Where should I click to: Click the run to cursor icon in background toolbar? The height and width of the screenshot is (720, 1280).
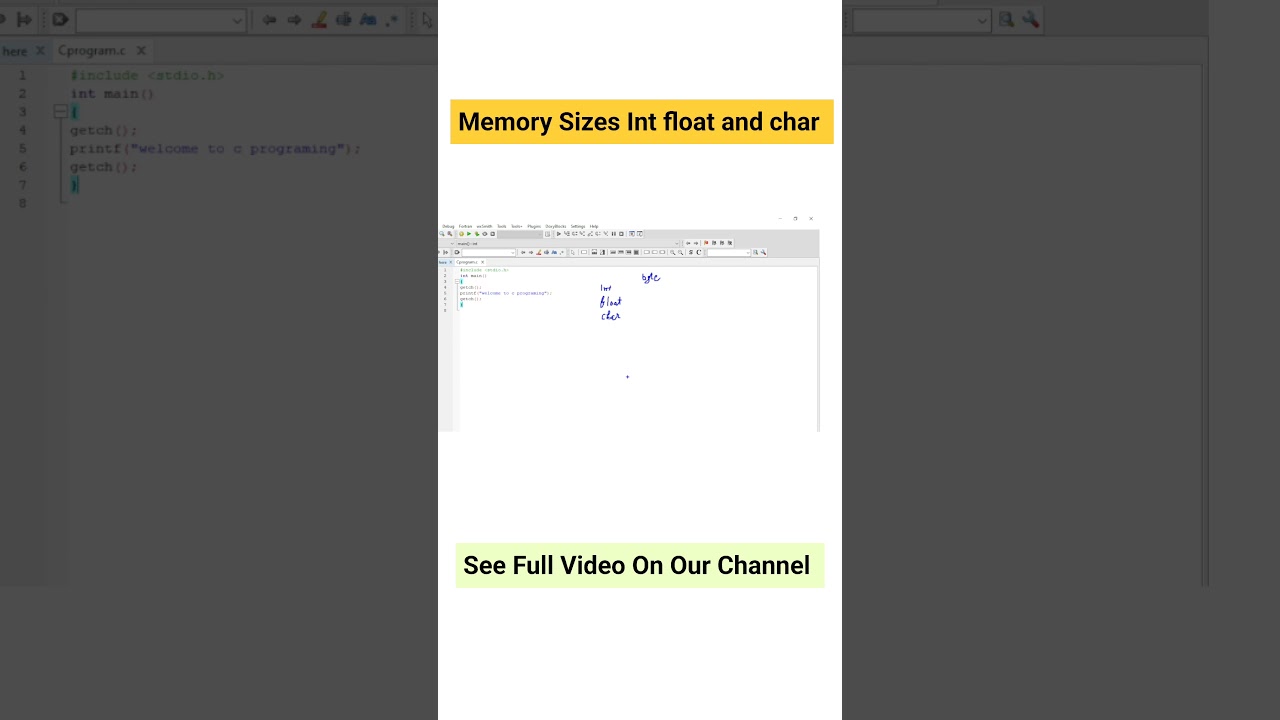[60, 19]
